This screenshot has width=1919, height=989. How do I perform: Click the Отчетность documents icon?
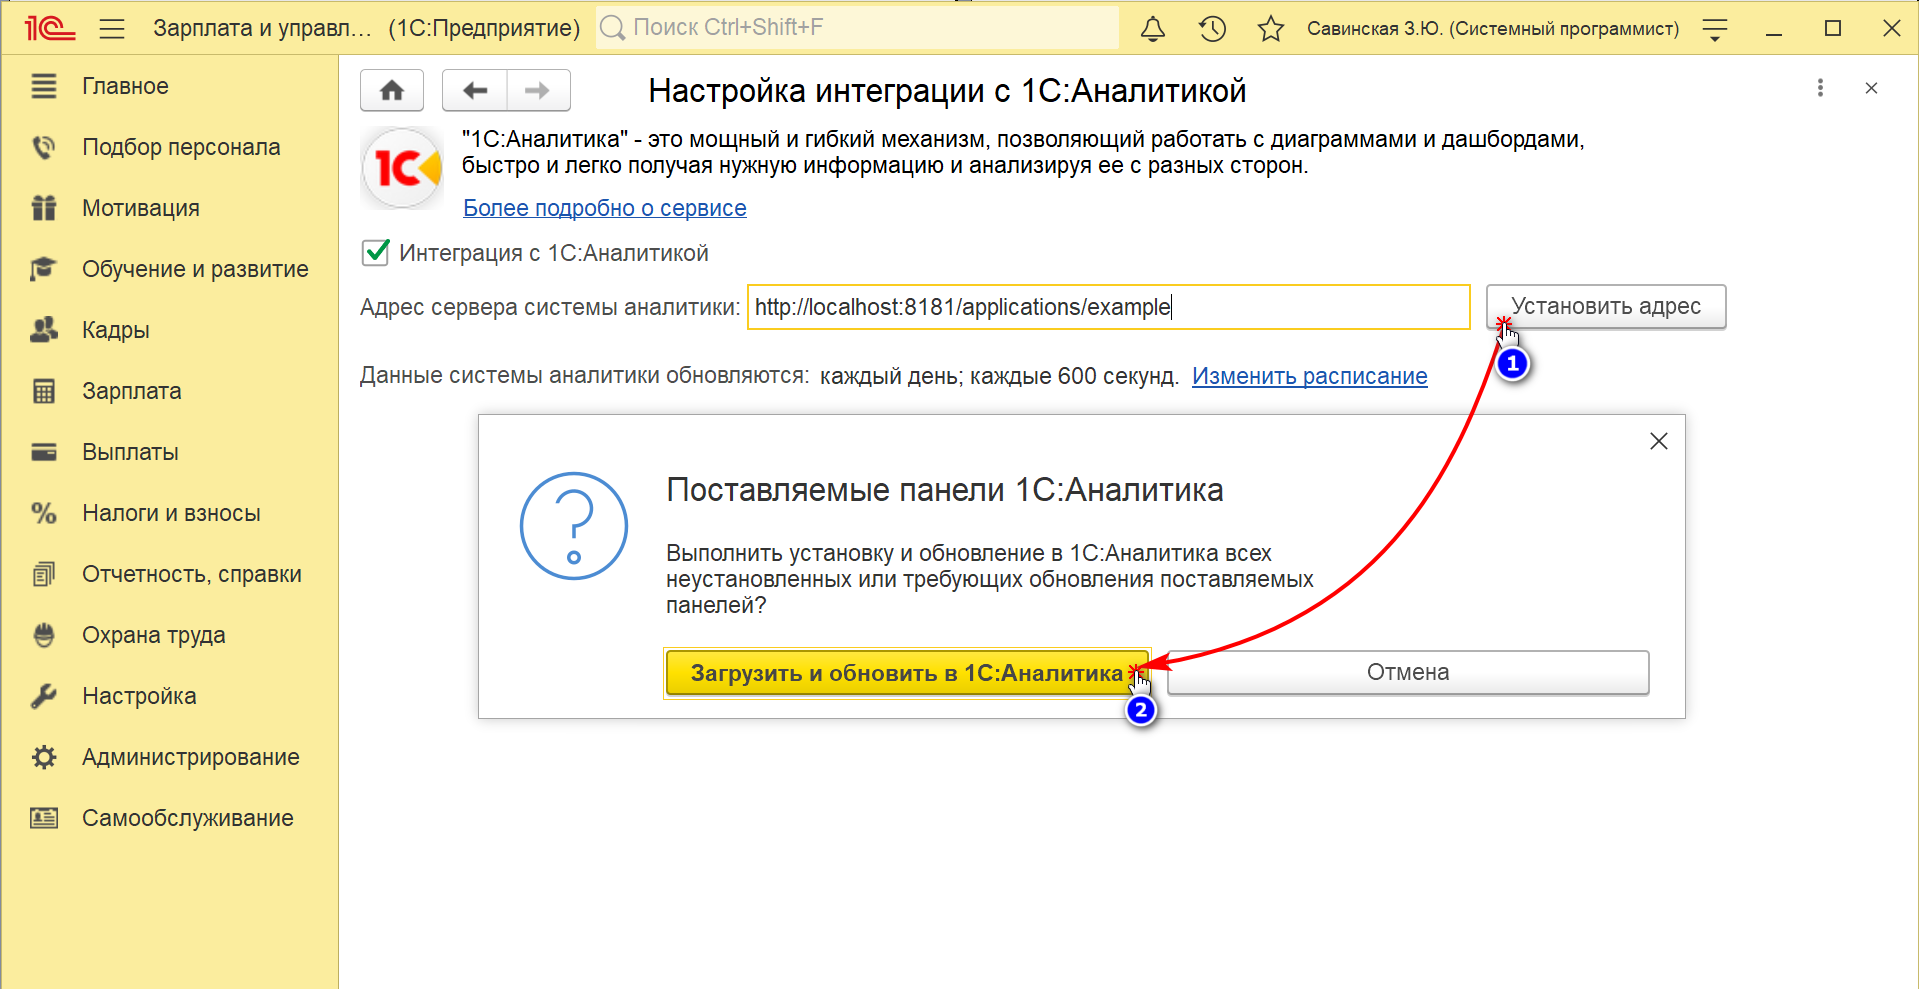click(44, 574)
